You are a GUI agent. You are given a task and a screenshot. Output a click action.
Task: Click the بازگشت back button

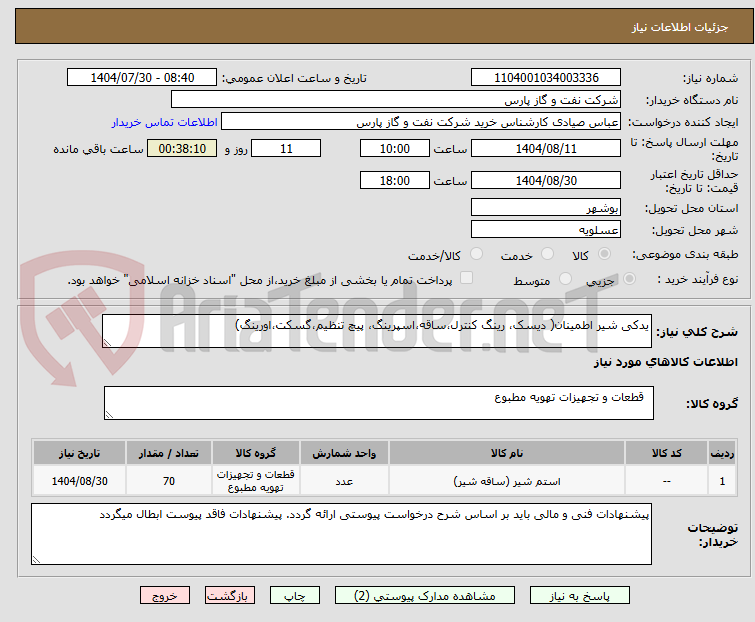[x=229, y=595]
